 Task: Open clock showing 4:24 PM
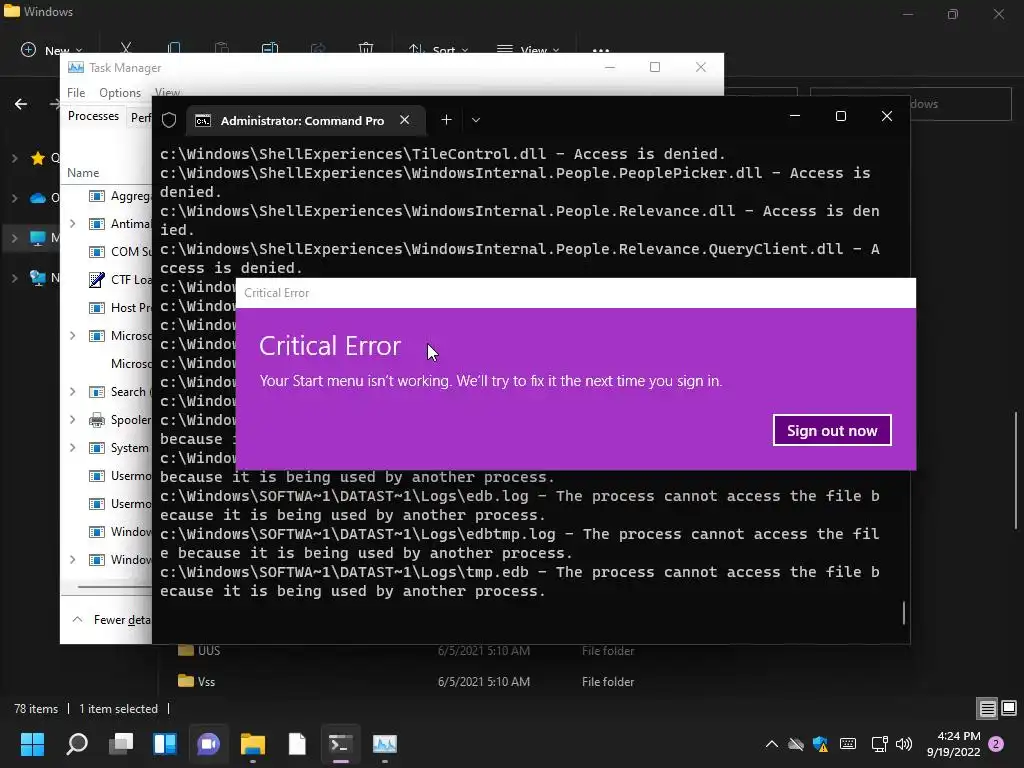pos(953,744)
